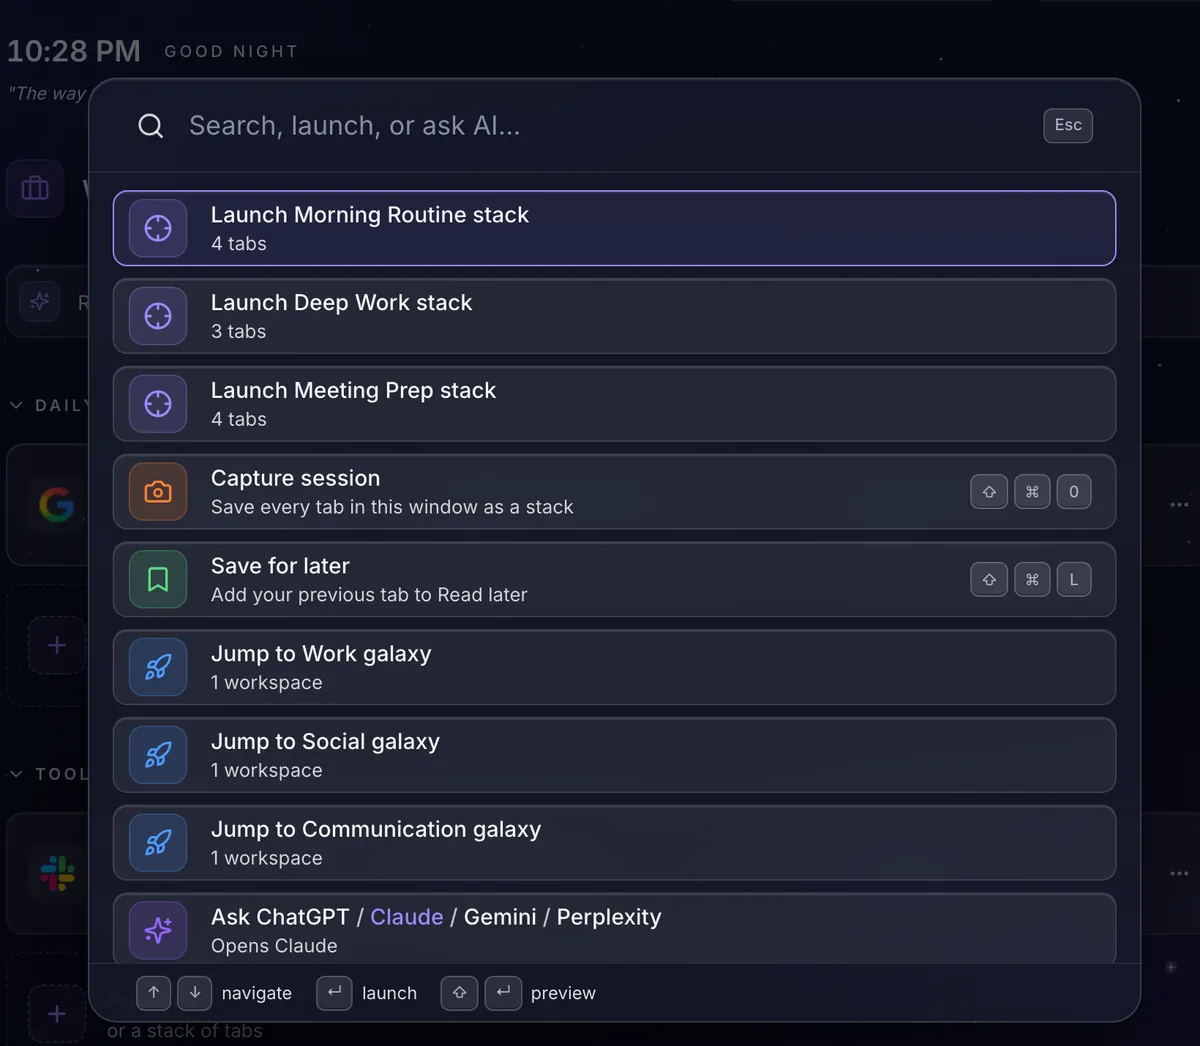Collapse the TOOLS section chevron
Screen dimensions: 1200x1046
tap(16, 773)
